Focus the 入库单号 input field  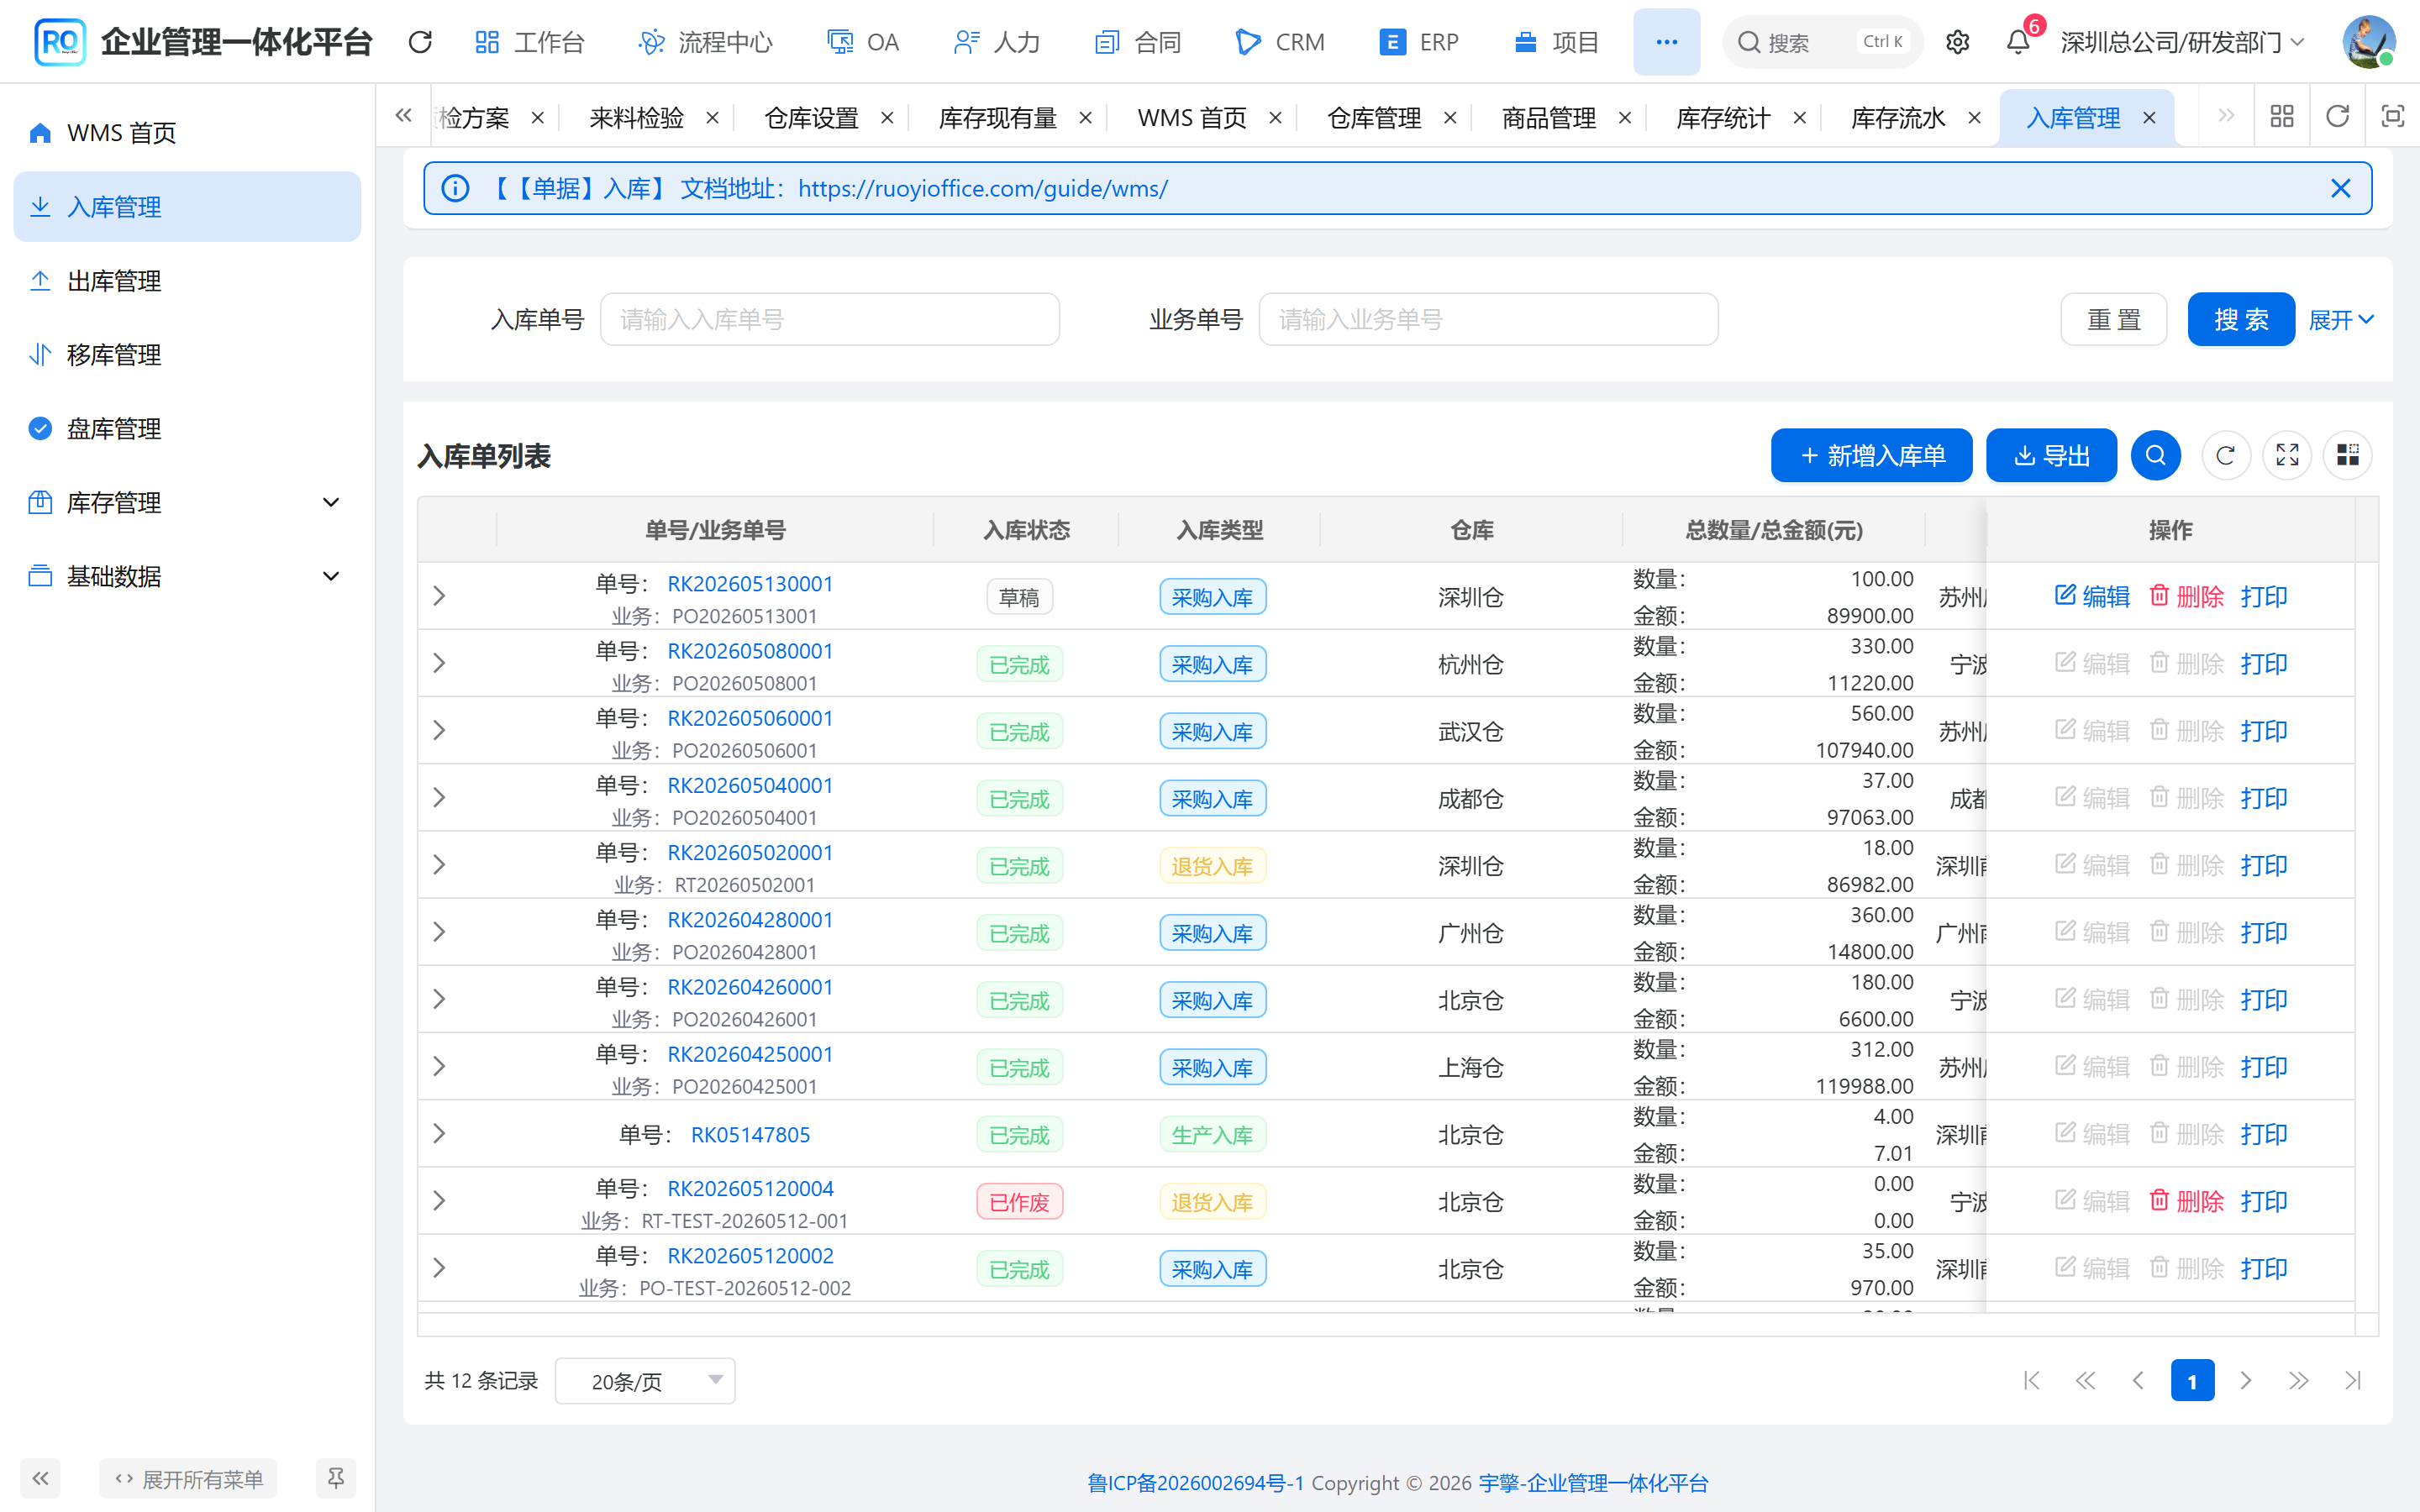829,320
